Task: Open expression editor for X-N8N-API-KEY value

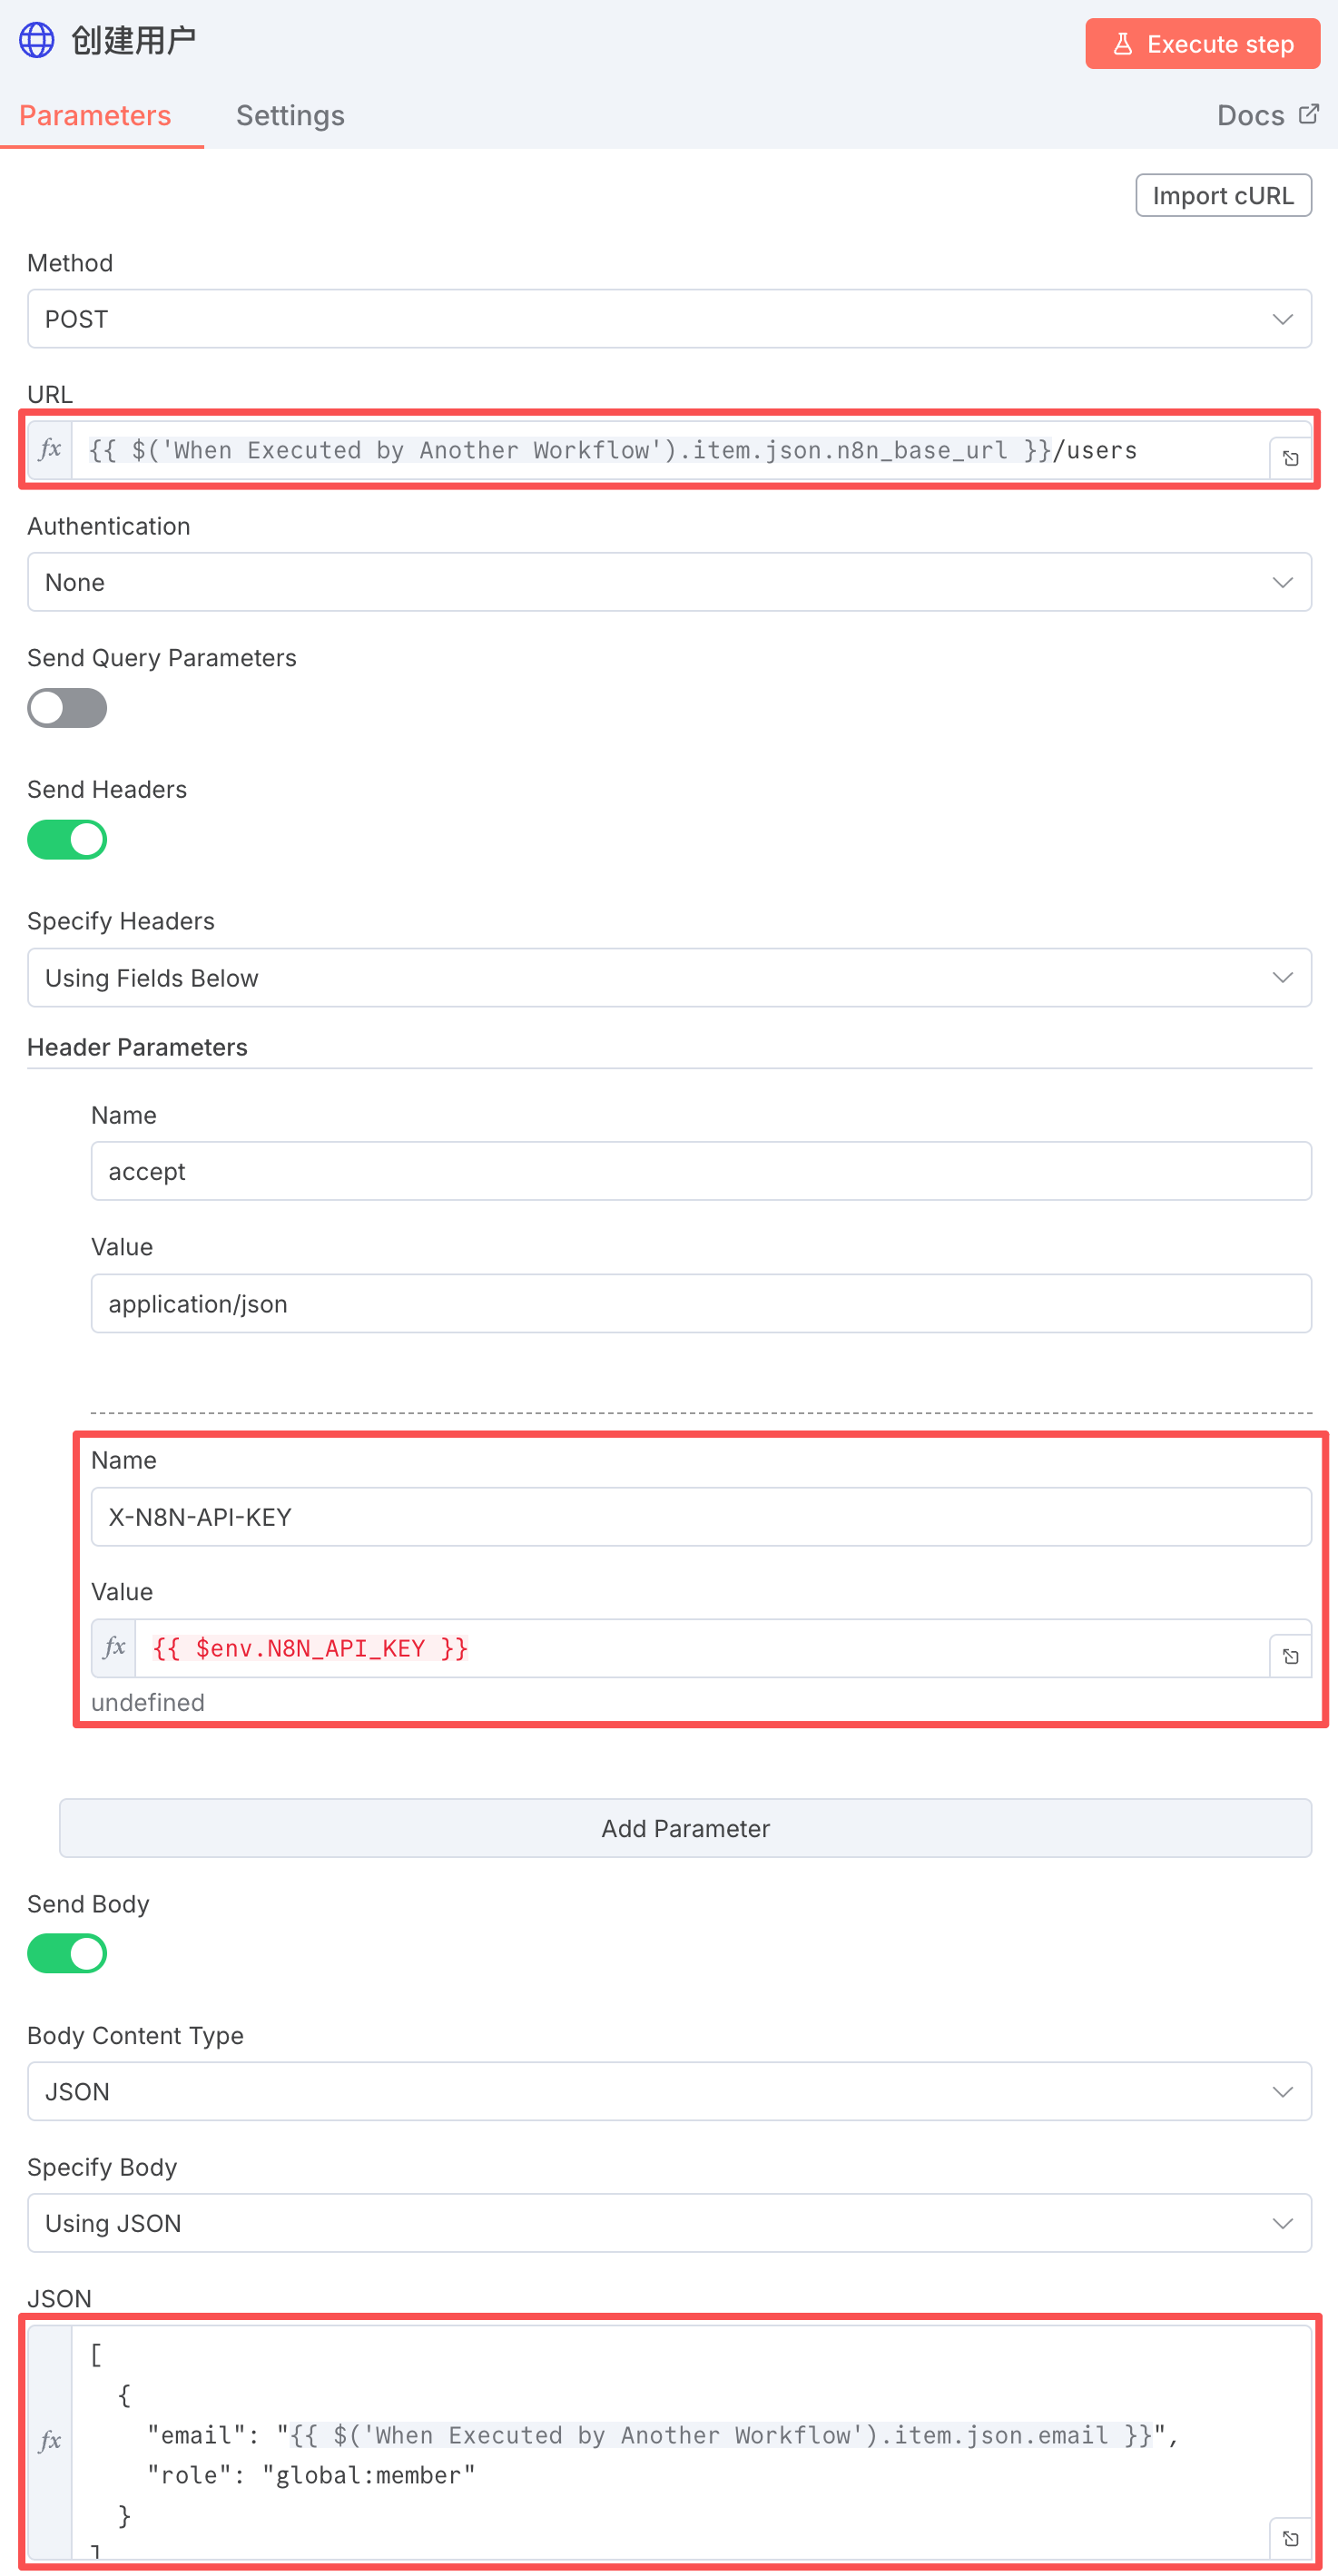Action: (x=1290, y=1656)
